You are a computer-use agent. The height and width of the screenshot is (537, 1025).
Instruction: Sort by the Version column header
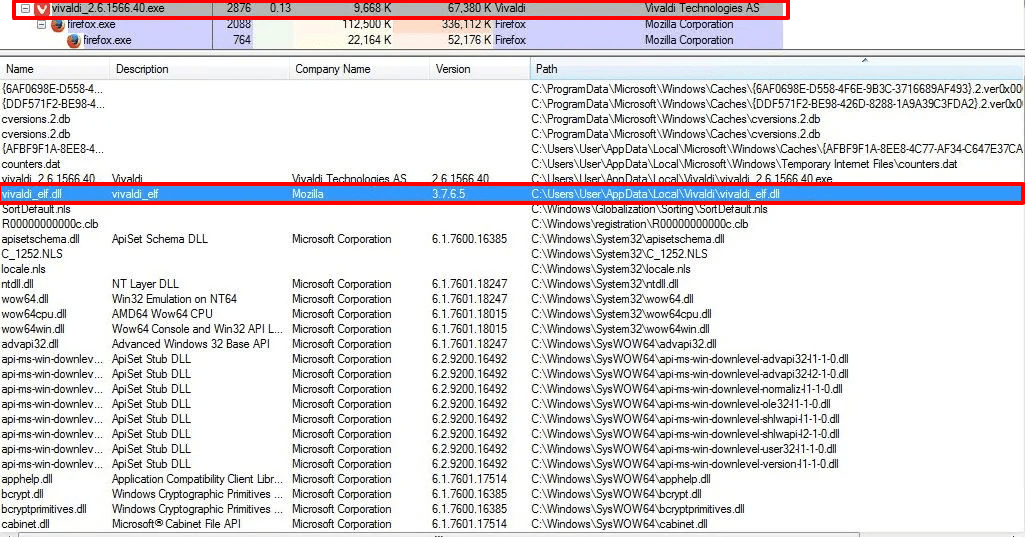click(x=479, y=69)
